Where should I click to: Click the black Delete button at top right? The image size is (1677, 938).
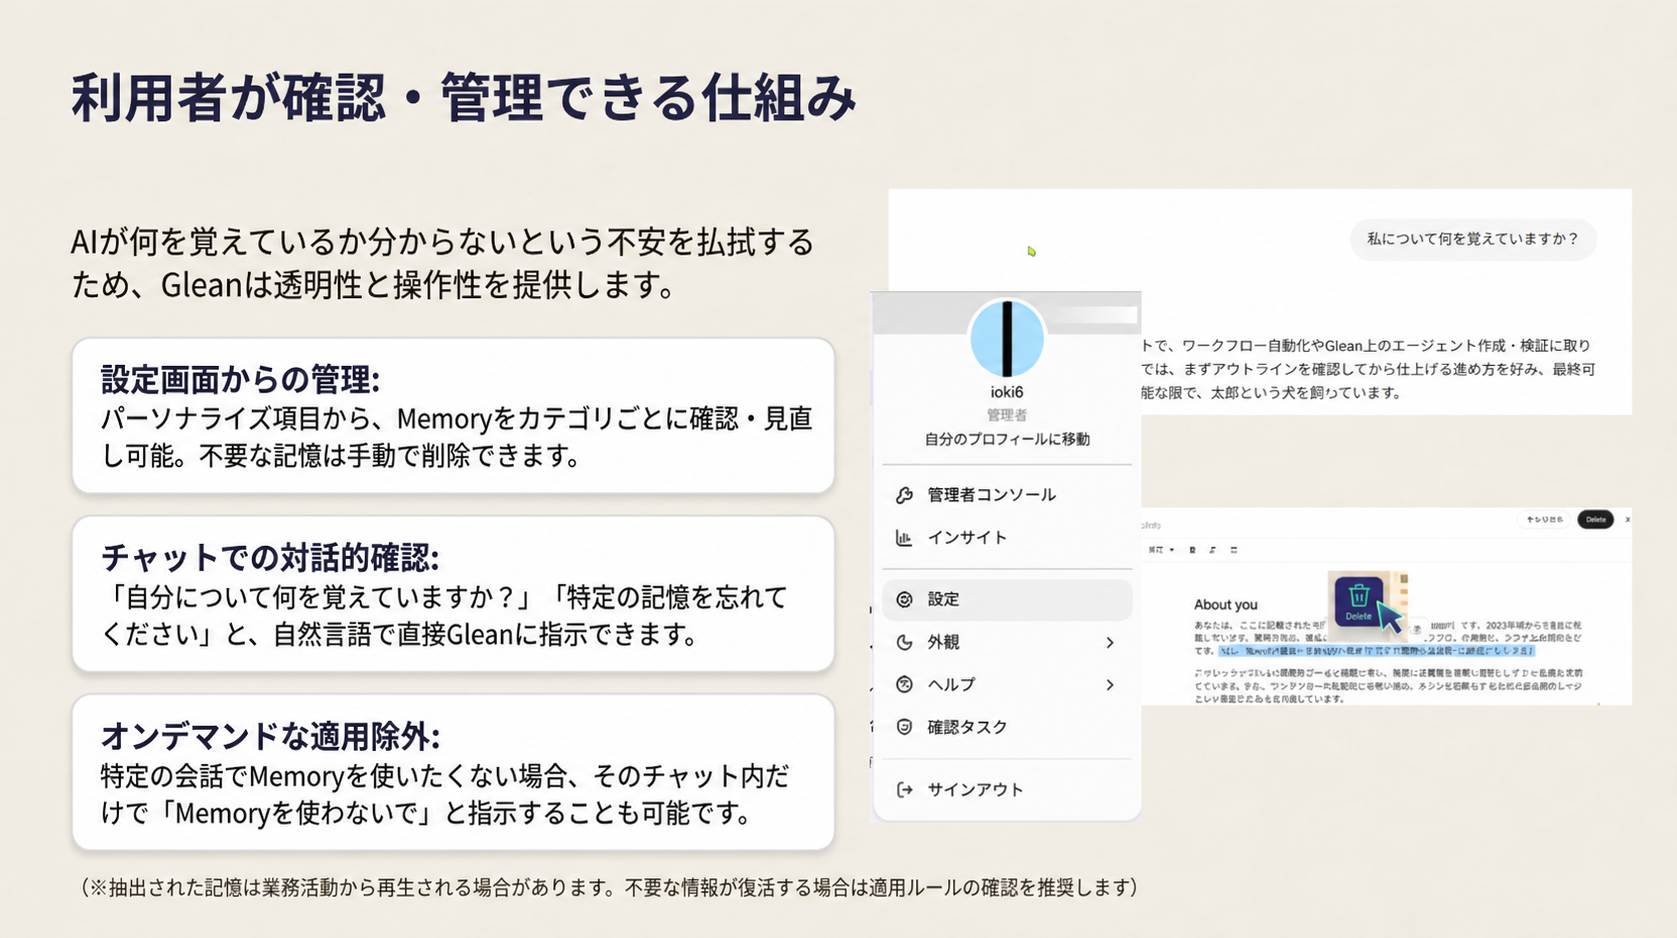(x=1595, y=519)
